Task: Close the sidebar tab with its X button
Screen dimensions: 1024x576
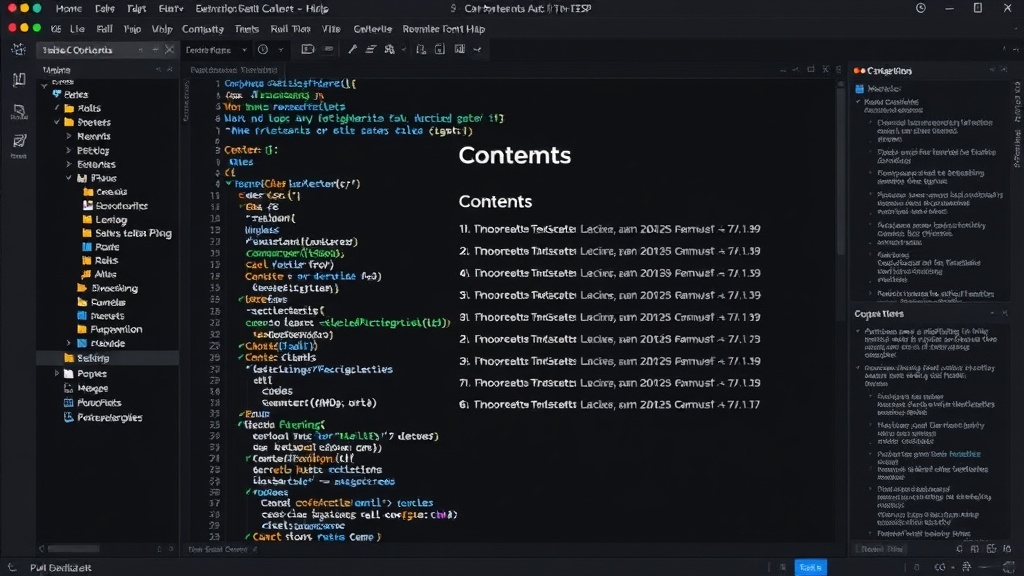Action: pos(169,50)
